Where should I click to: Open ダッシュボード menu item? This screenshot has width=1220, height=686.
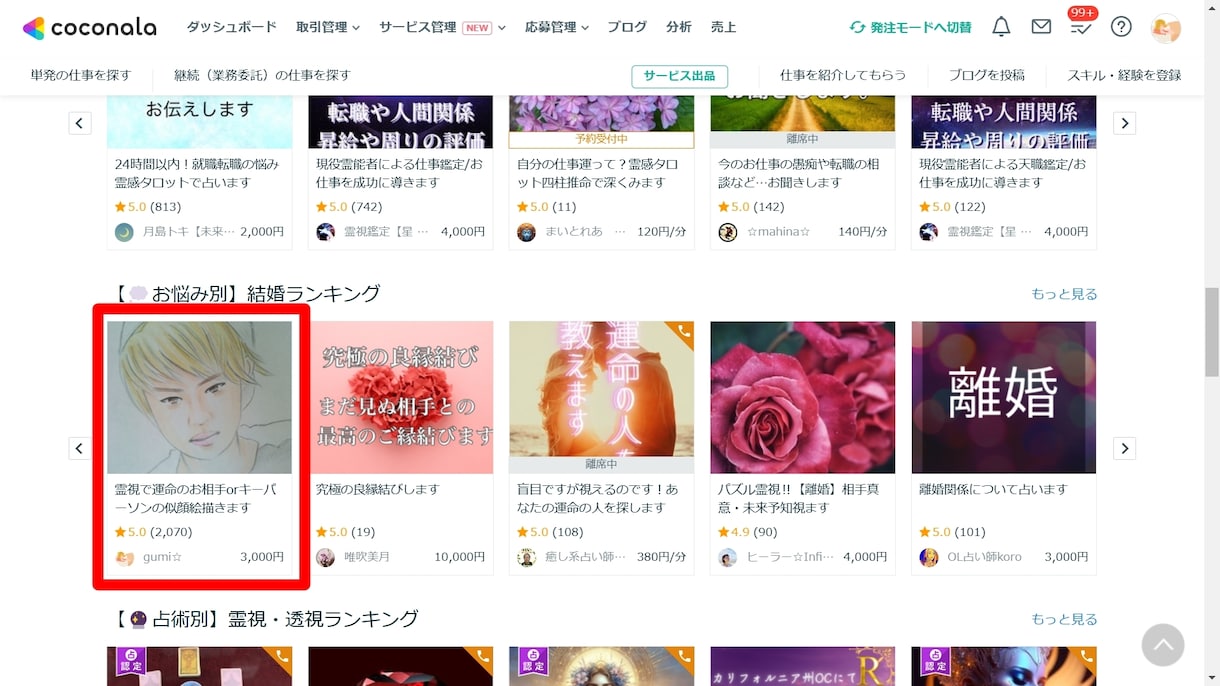coord(232,27)
